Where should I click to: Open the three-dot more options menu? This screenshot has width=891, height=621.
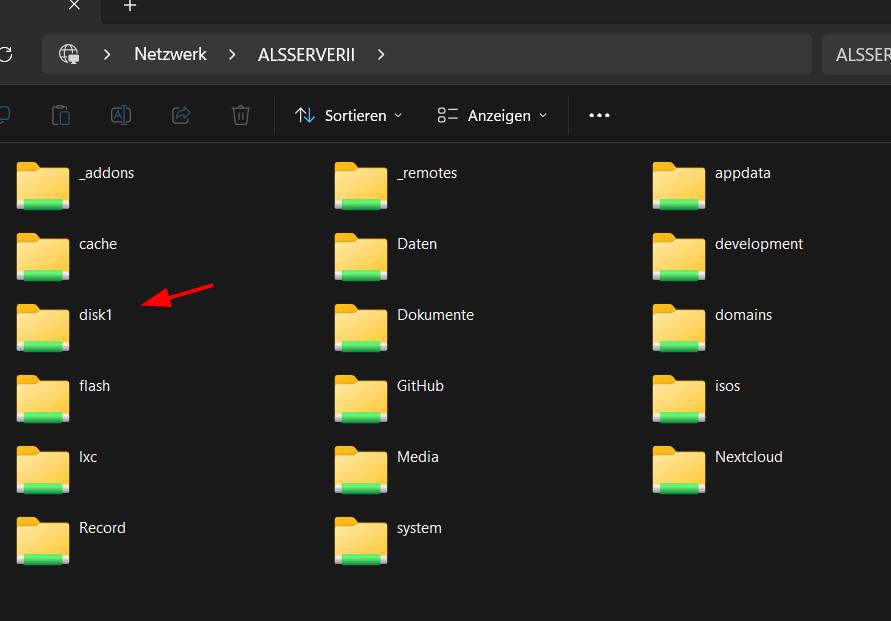tap(599, 115)
